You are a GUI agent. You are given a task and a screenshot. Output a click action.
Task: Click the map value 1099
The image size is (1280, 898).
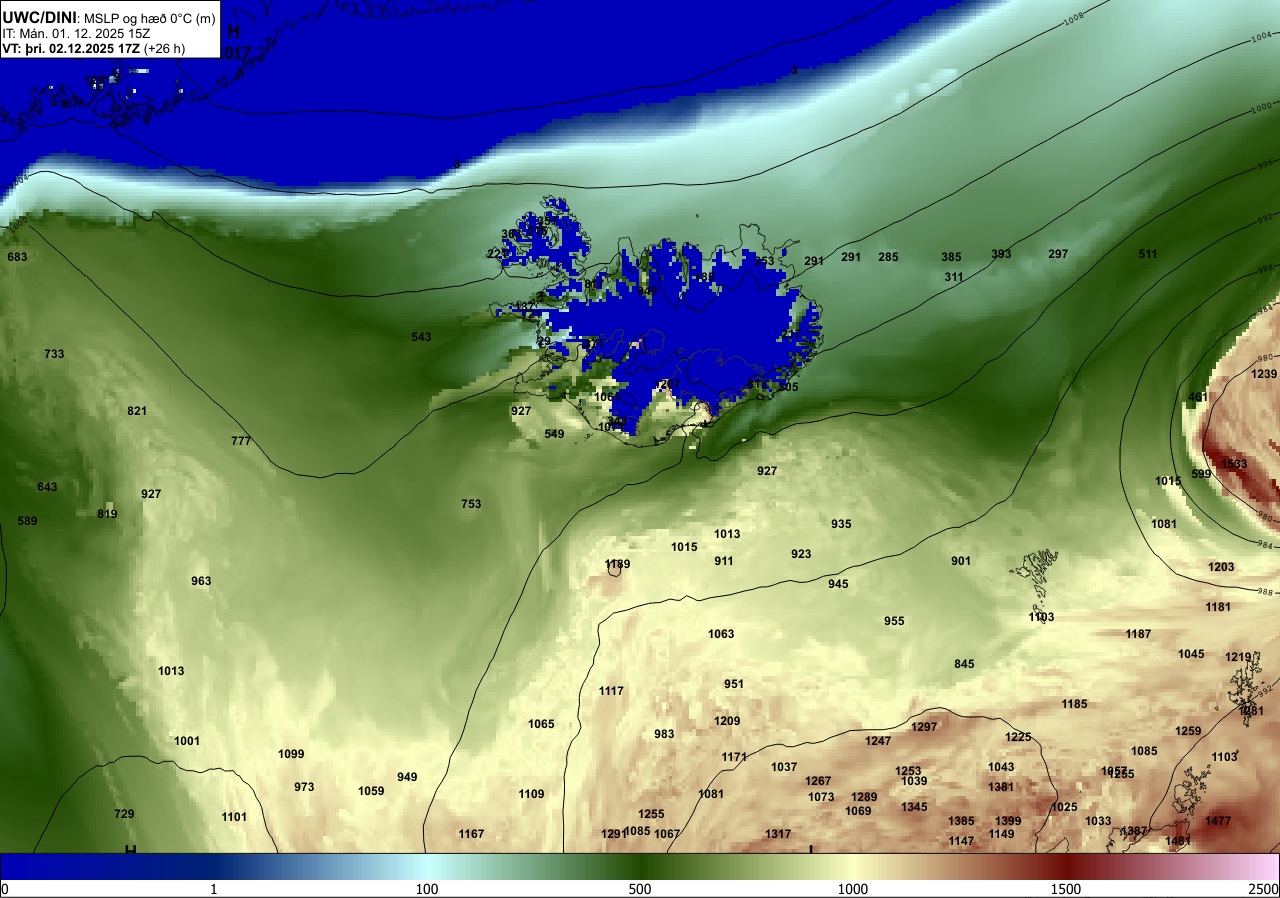click(291, 754)
